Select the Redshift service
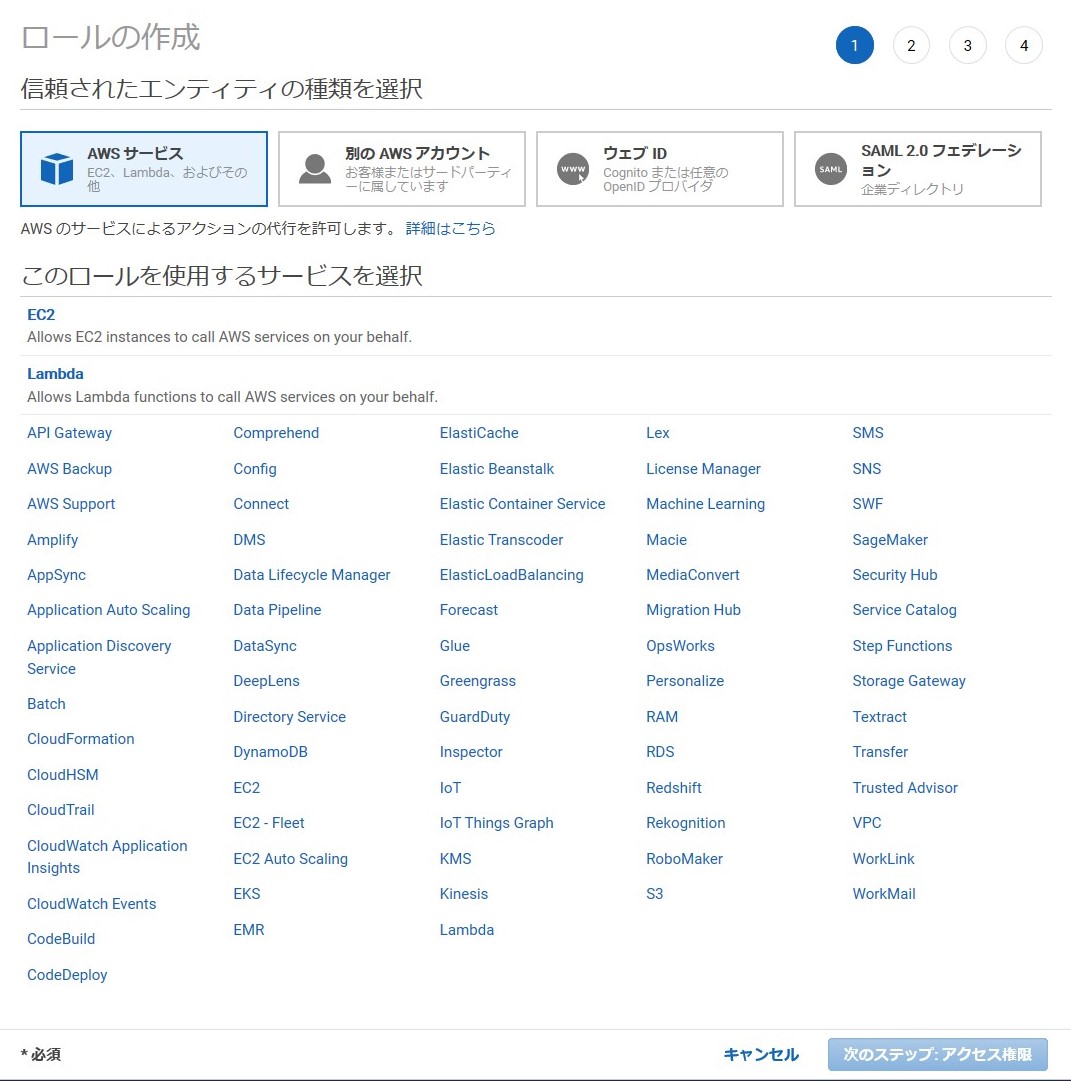Image resolution: width=1071 pixels, height=1081 pixels. point(674,788)
